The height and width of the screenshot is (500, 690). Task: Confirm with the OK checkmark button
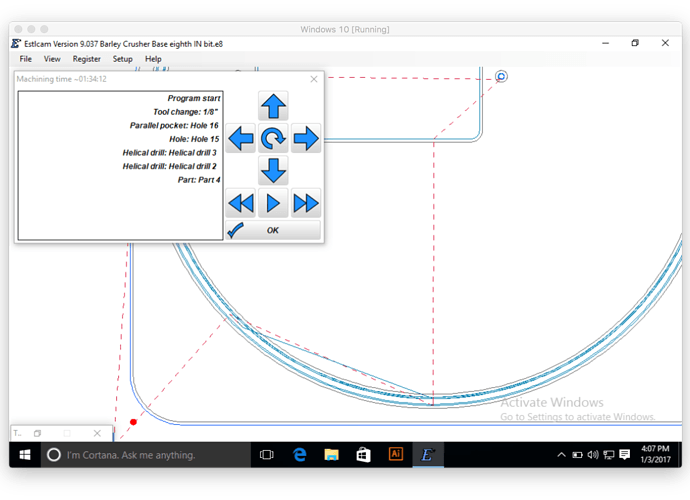[x=273, y=230]
